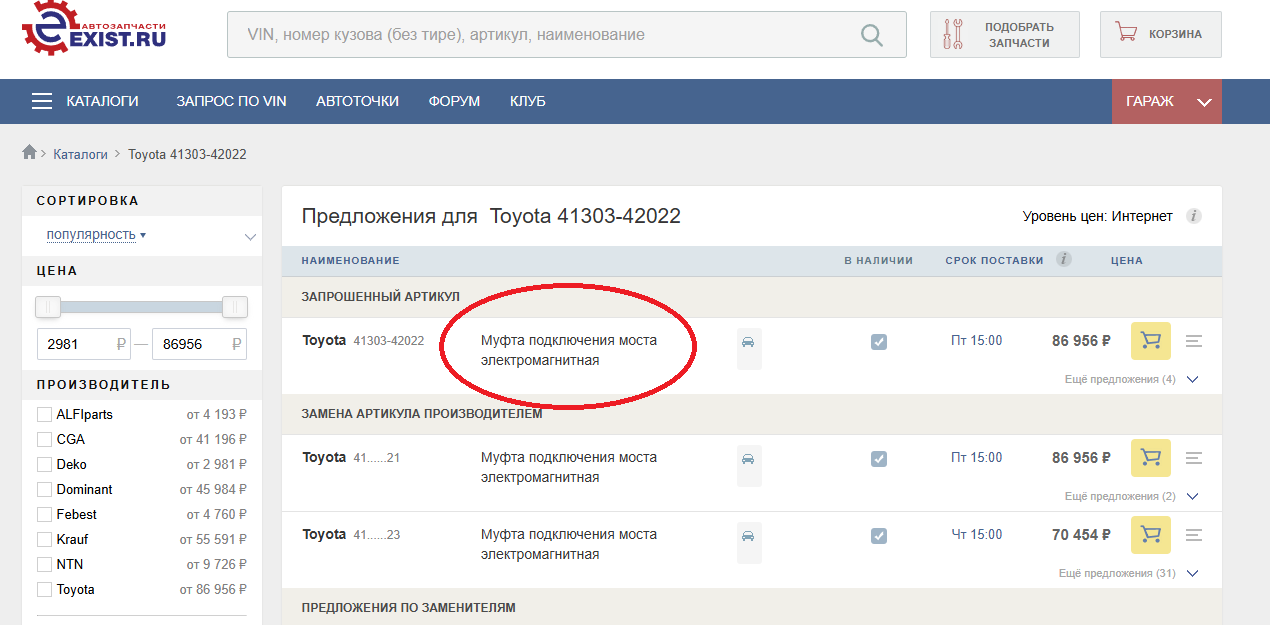Screen dimensions: 1270x625
Task: Enable the NTN manufacturer filter
Action: pyautogui.click(x=44, y=564)
